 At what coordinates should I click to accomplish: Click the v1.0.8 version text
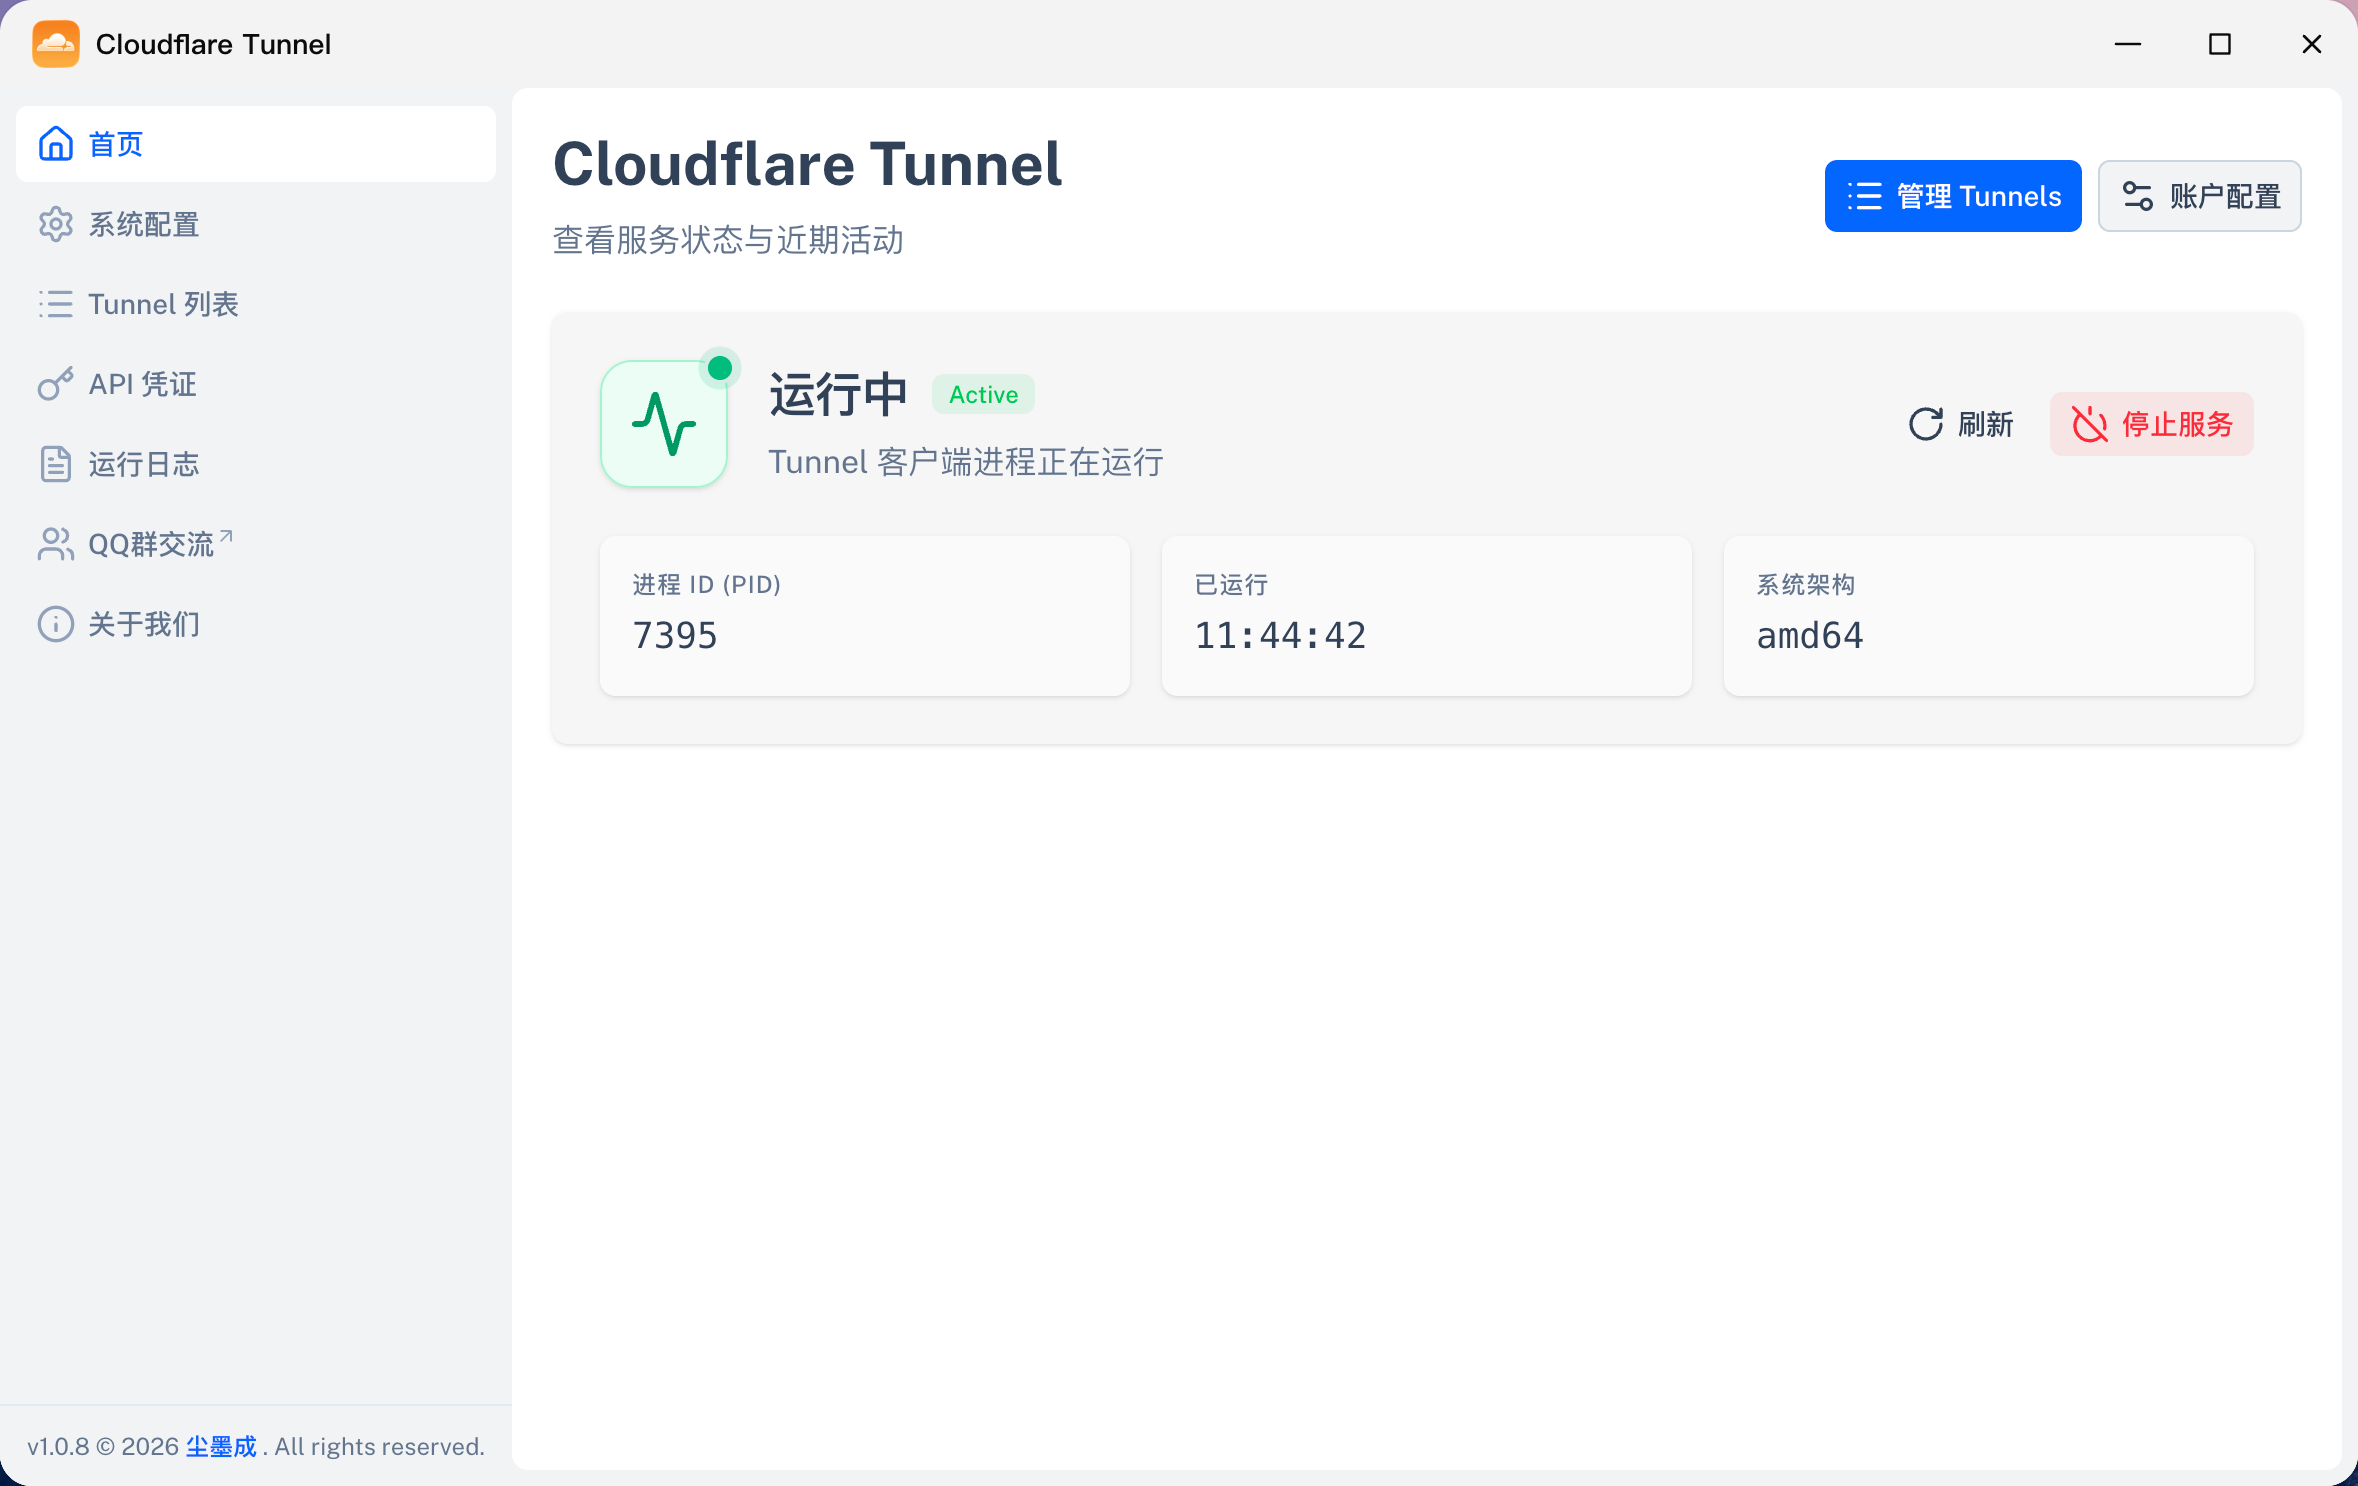point(58,1447)
